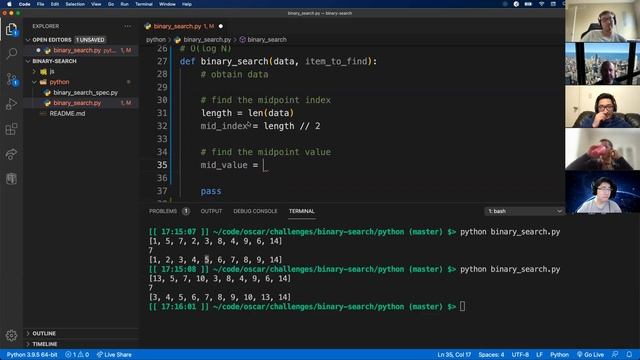Expand the Timeline section
This screenshot has width=640, height=360.
click(44, 344)
